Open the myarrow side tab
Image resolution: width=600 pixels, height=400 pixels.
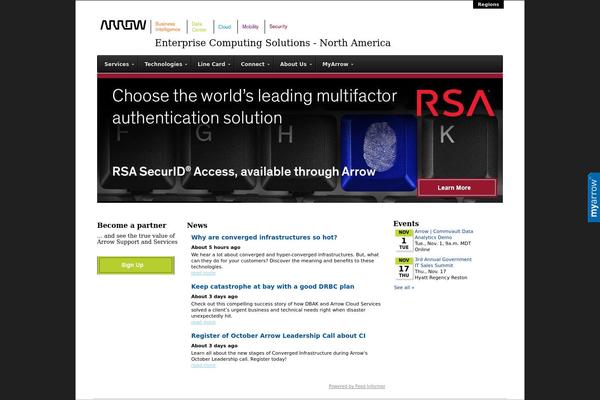[x=593, y=197]
